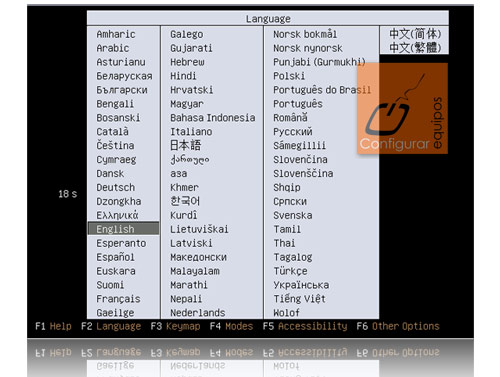Image resolution: width=500 pixels, height=377 pixels.
Task: Choose Thai language
Action: (x=284, y=243)
